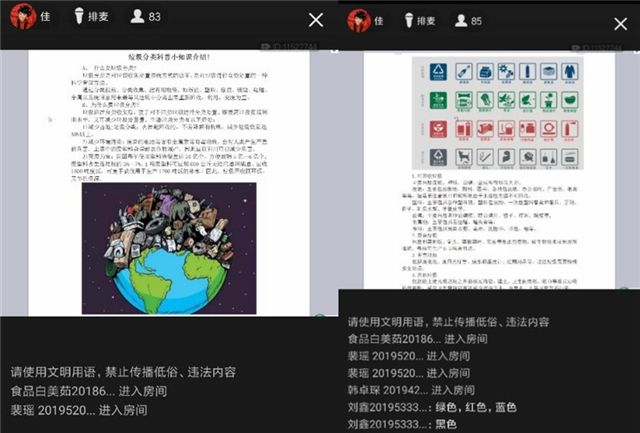
Task: Tap 食品白美茹20186 进入房间 message in left panel
Action: [89, 391]
